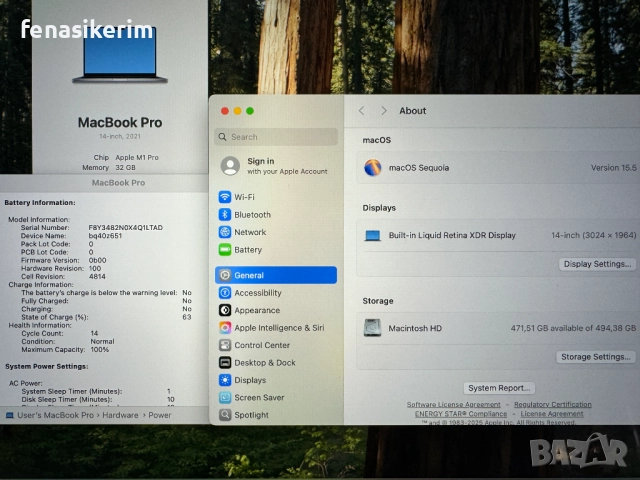The image size is (640, 480).
Task: Open the Battery icon in sidebar
Action: (224, 249)
